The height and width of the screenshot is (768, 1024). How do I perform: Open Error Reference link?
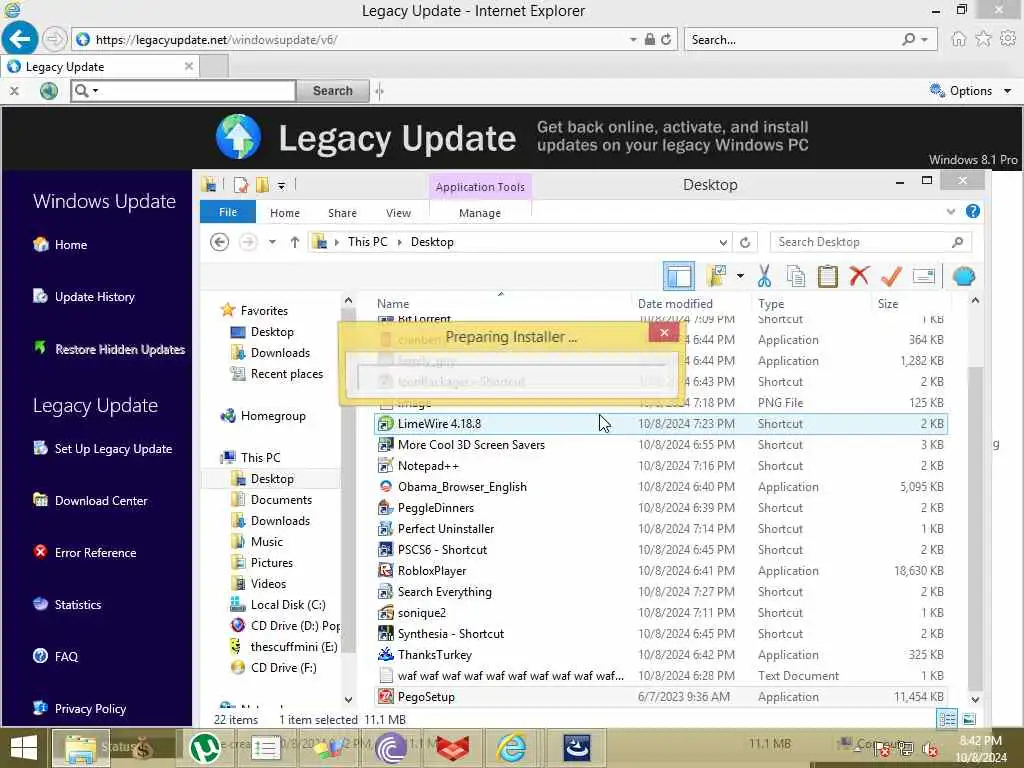[x=95, y=552]
